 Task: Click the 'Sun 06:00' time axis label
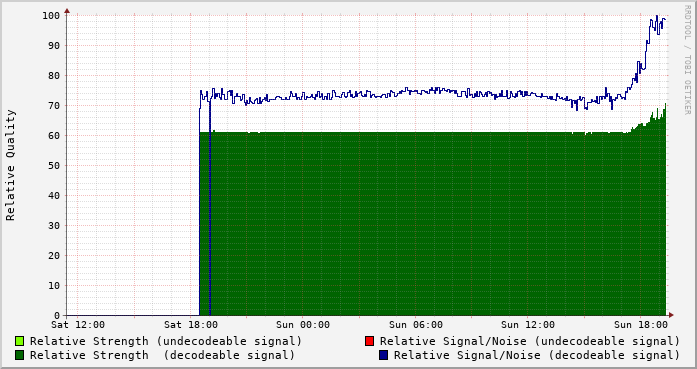416,325
